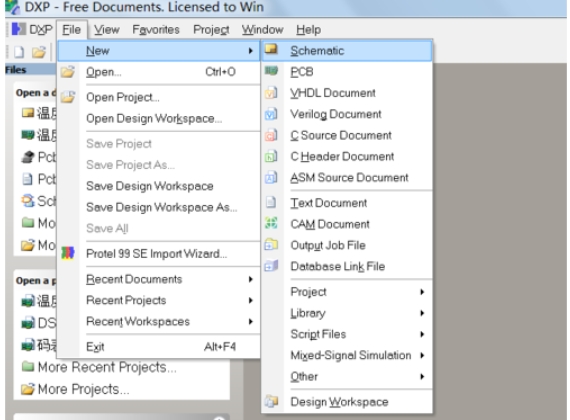This screenshot has height=420, width=570.
Task: Choose Open Design Workspace...
Action: point(159,119)
